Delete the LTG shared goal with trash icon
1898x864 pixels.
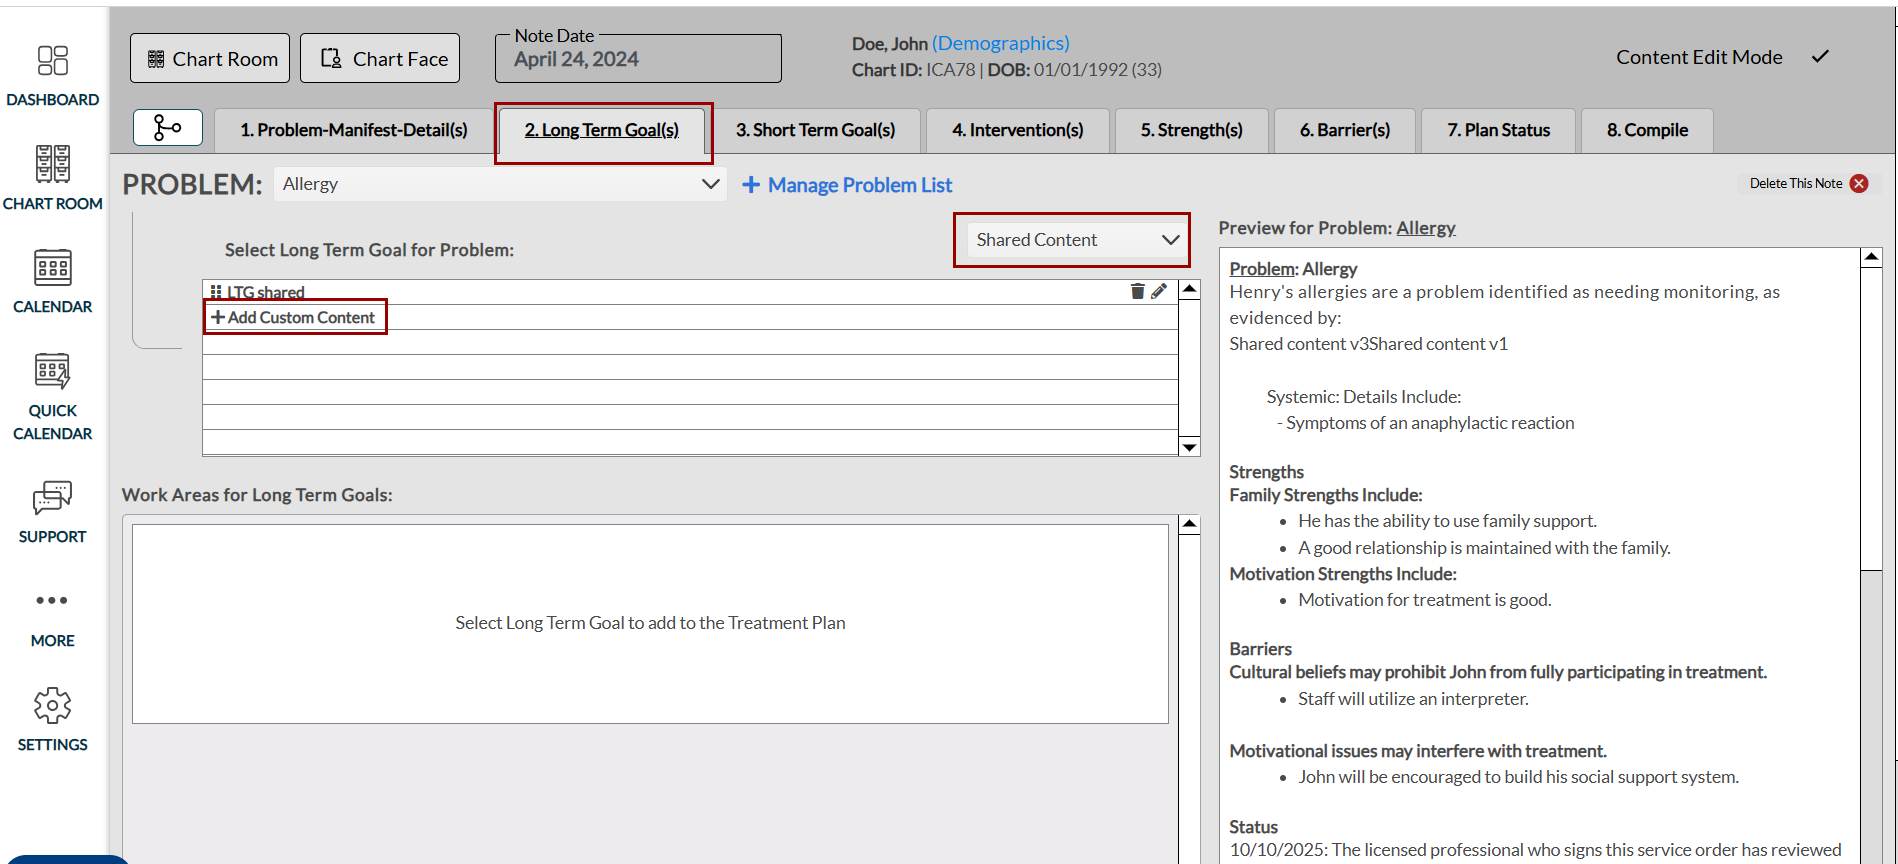tap(1137, 291)
